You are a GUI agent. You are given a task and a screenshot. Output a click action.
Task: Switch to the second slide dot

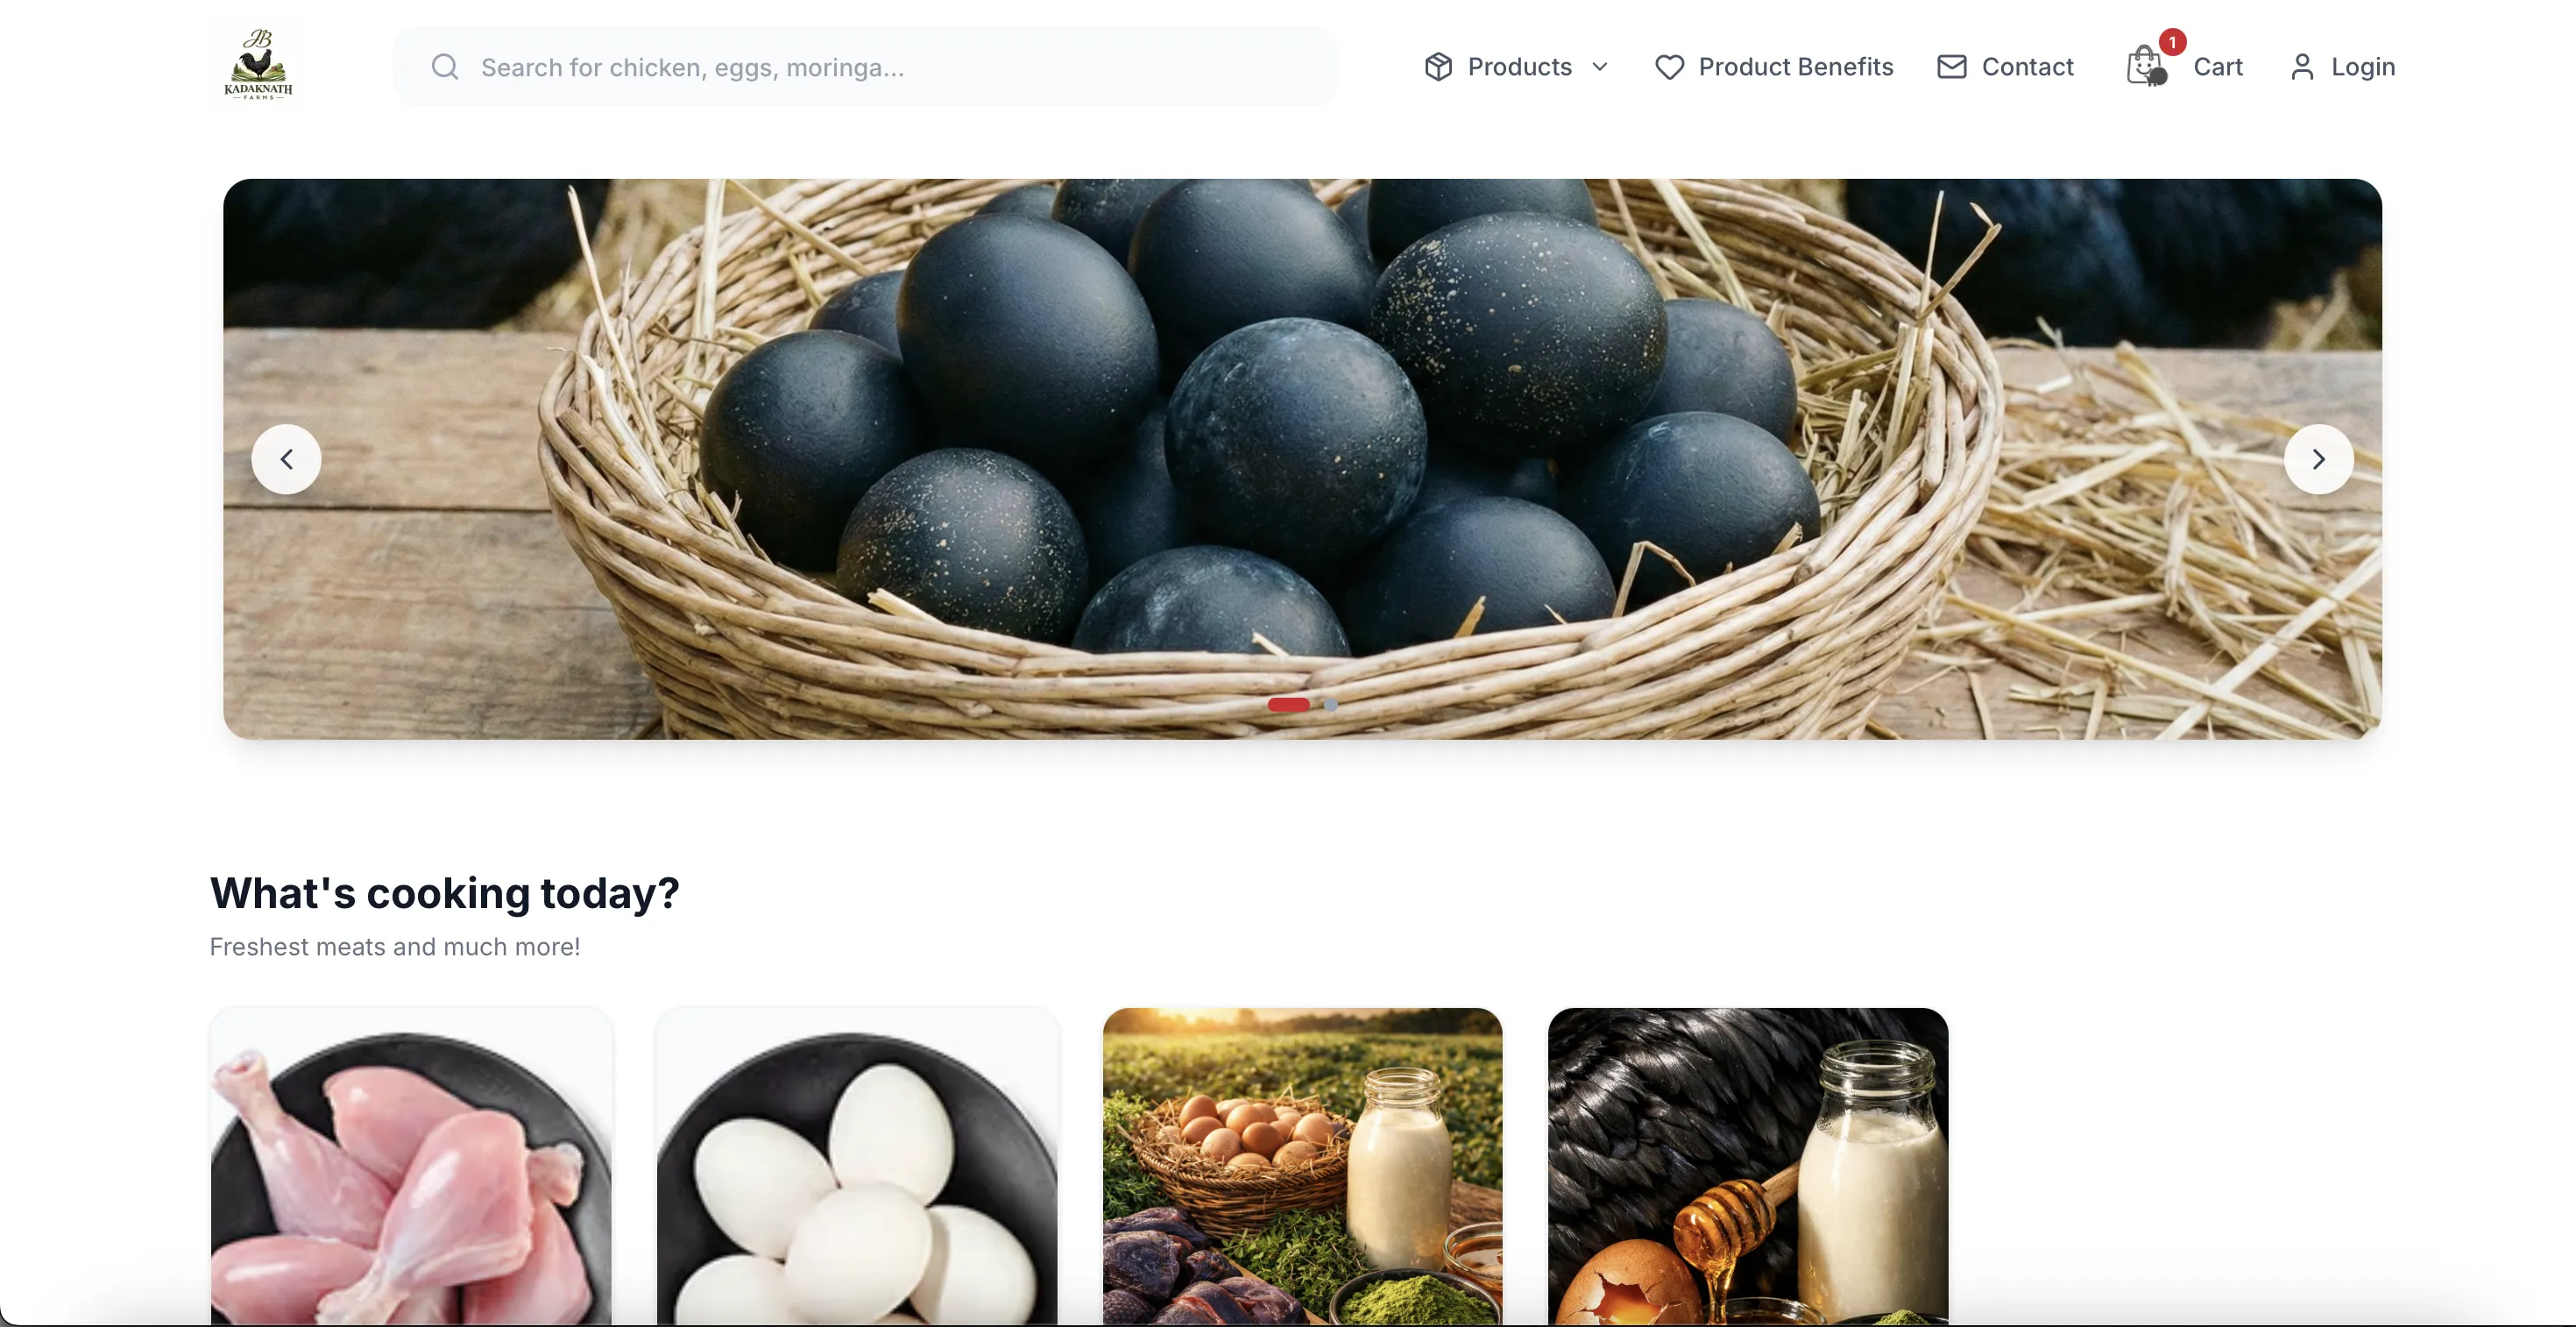pyautogui.click(x=1331, y=704)
